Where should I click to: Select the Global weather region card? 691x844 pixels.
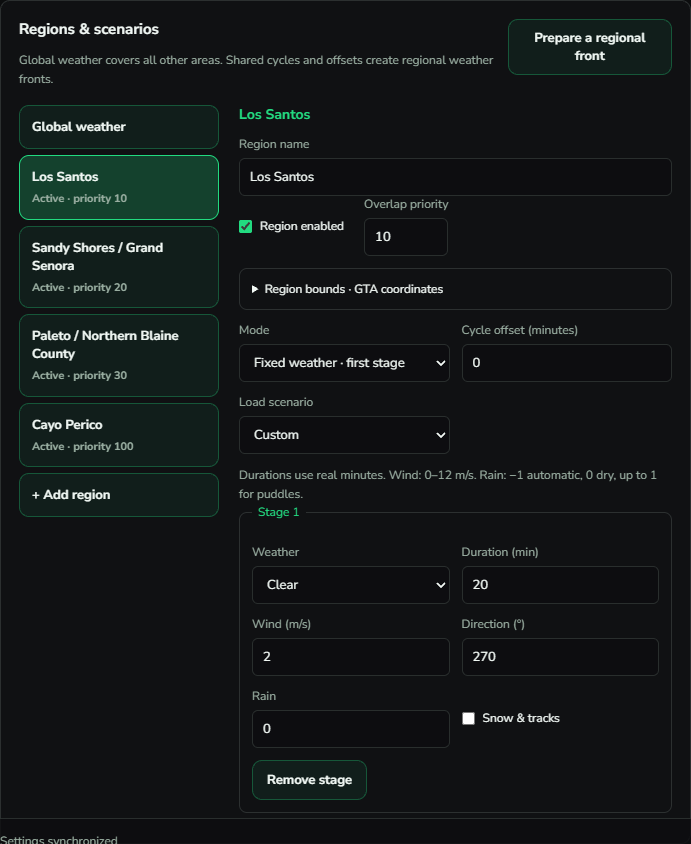coord(119,127)
